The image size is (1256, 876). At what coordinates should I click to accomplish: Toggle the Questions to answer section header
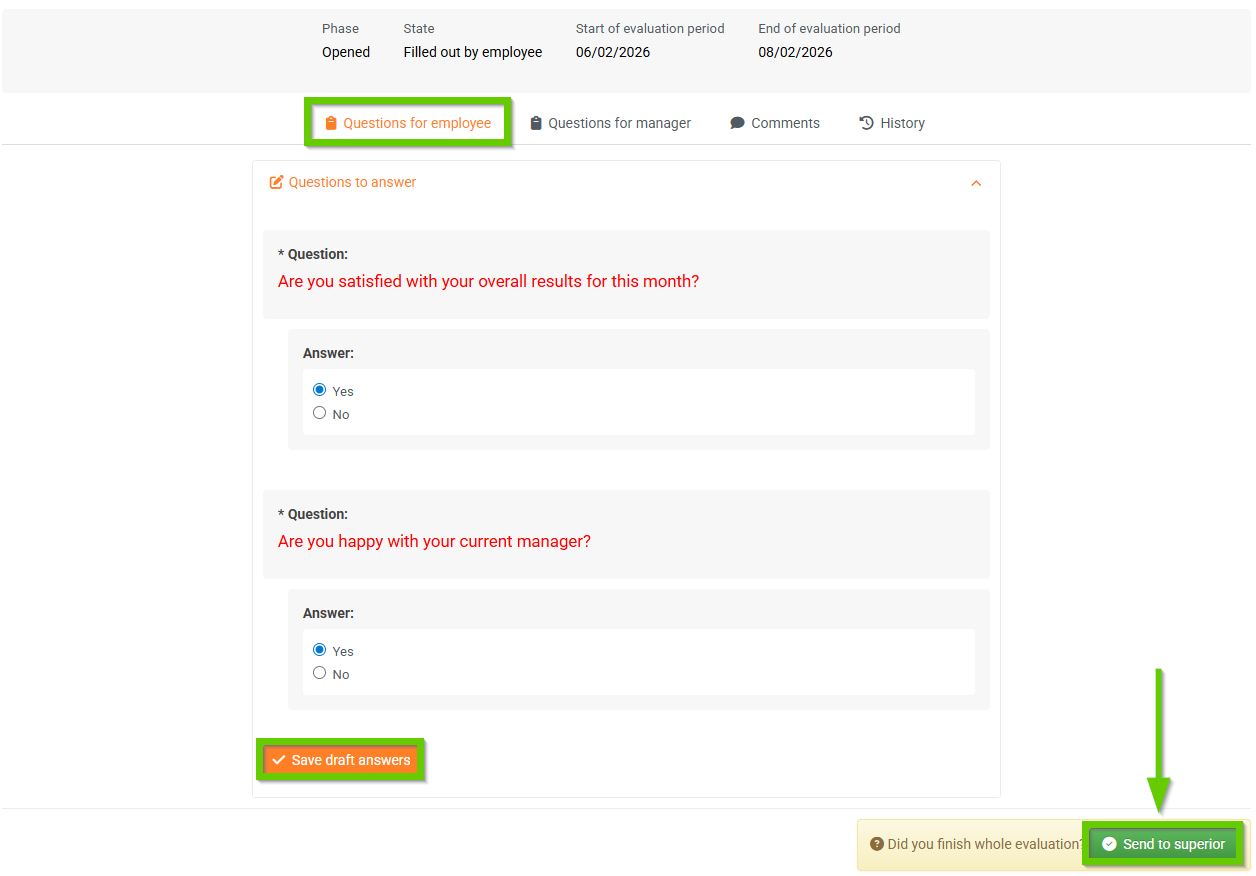point(352,183)
